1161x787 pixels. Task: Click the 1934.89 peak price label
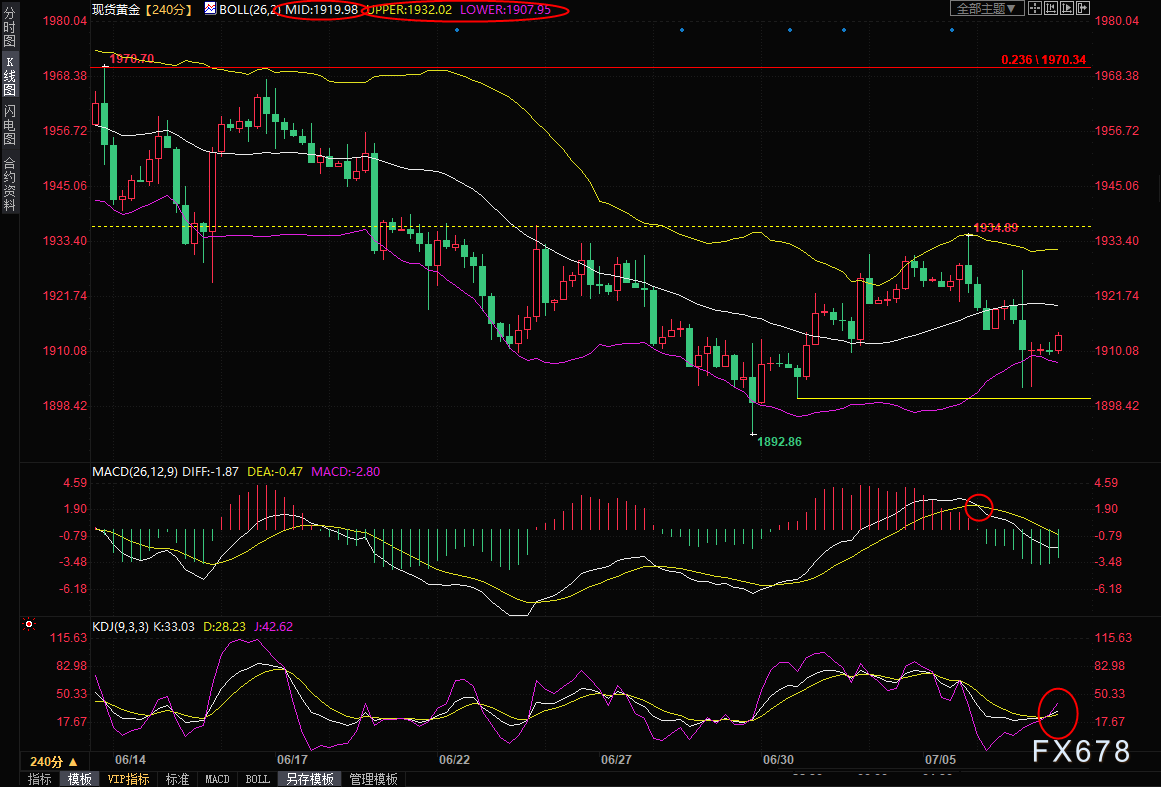click(x=995, y=227)
